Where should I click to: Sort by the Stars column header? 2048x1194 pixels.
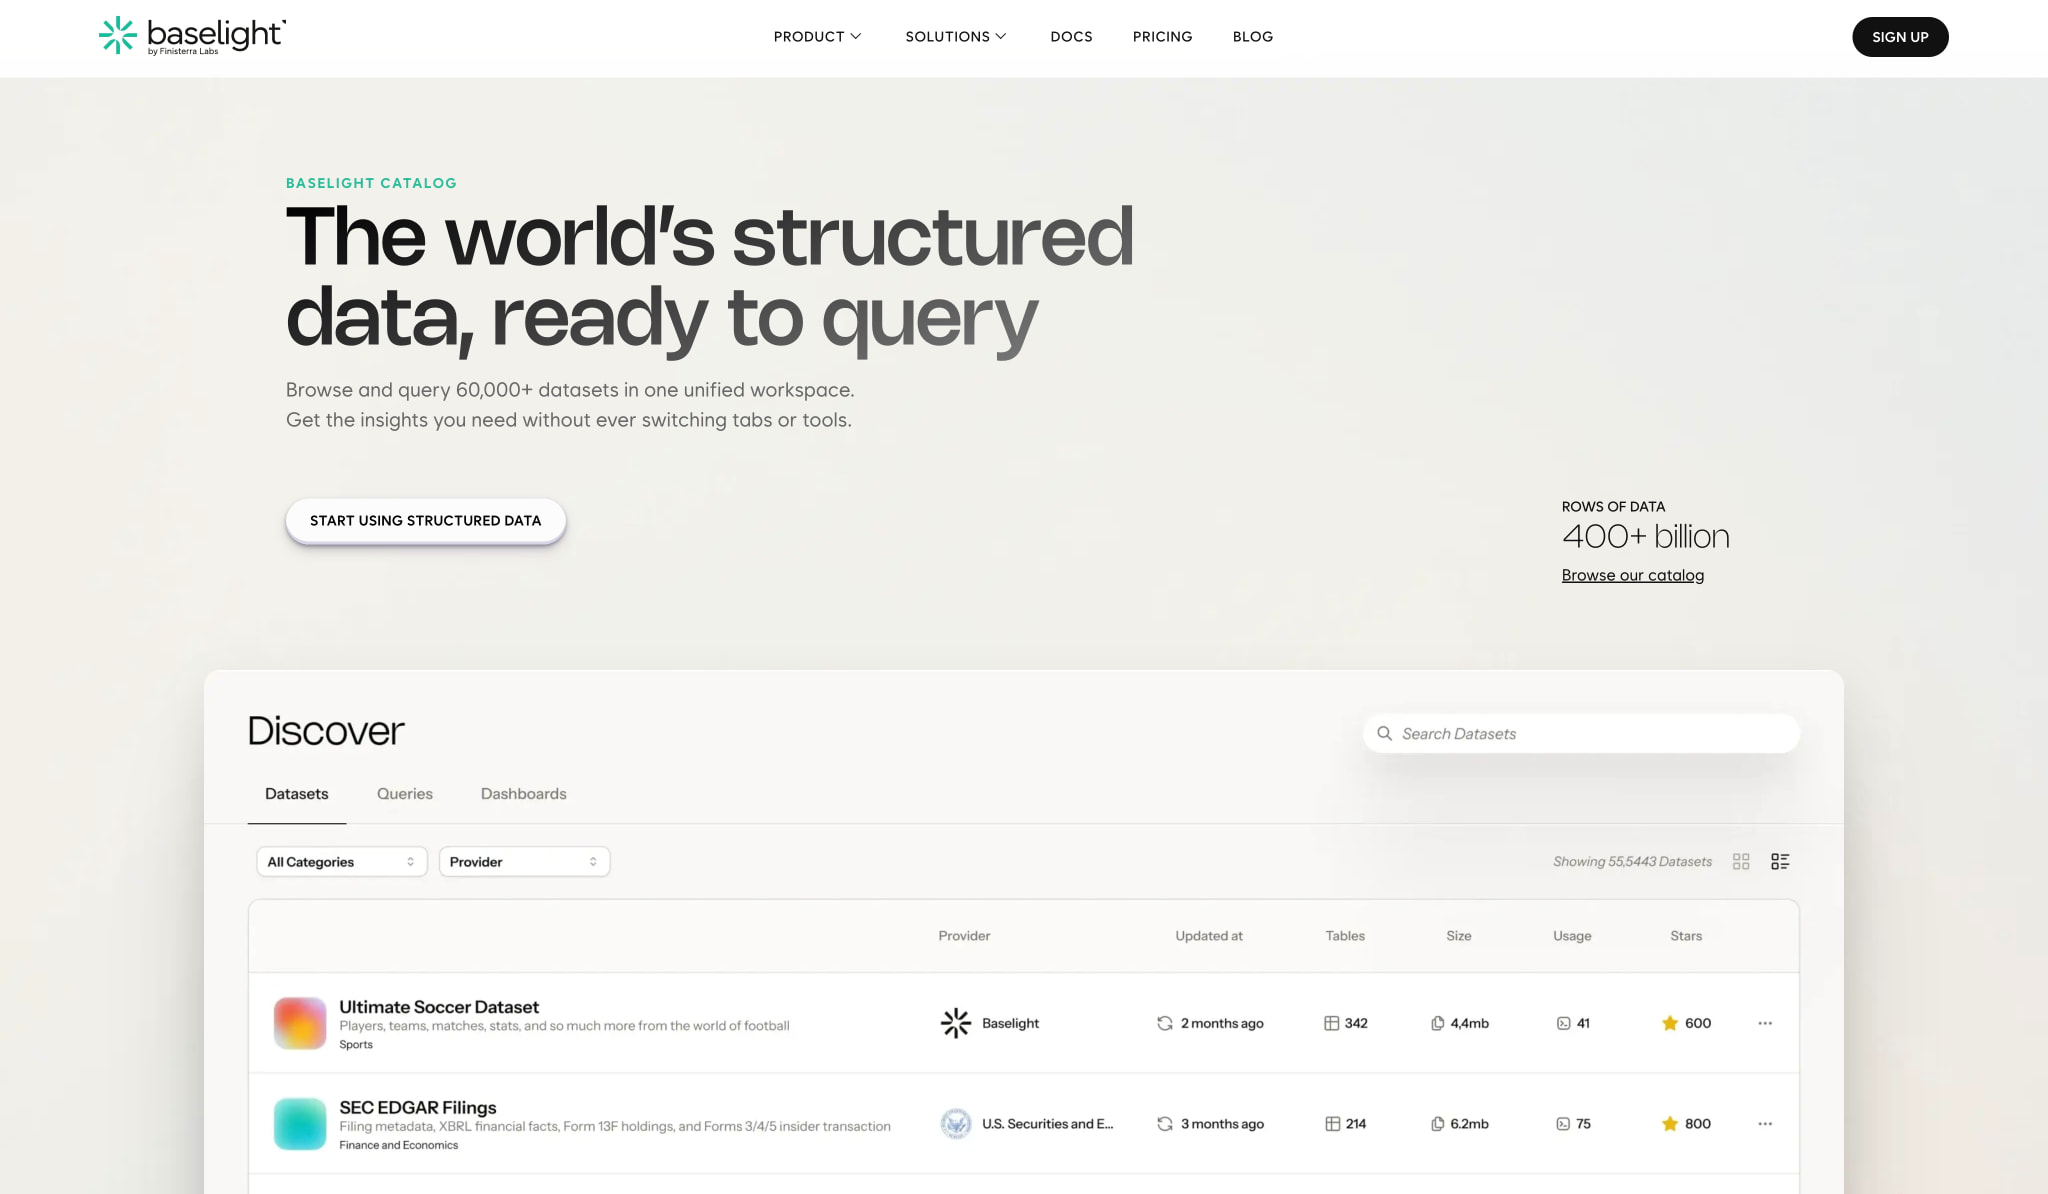(1686, 936)
